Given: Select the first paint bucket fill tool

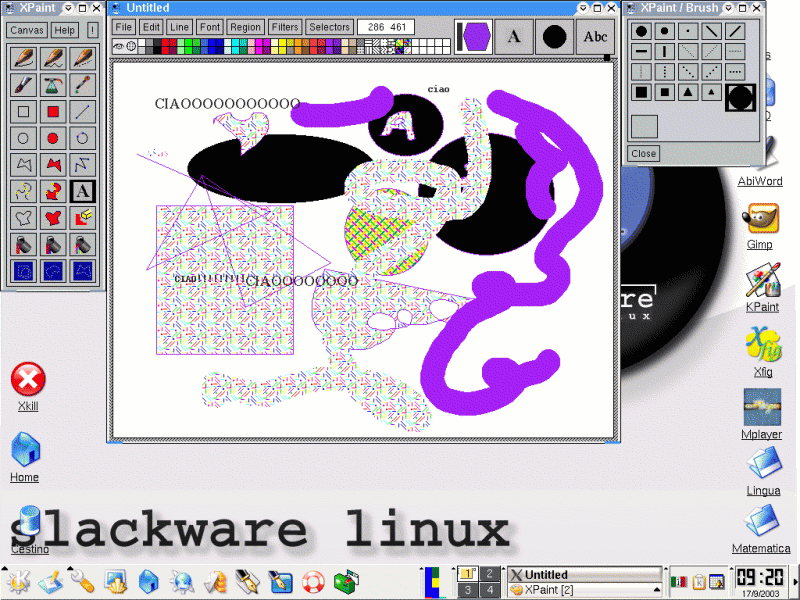Looking at the screenshot, I should click(x=23, y=244).
